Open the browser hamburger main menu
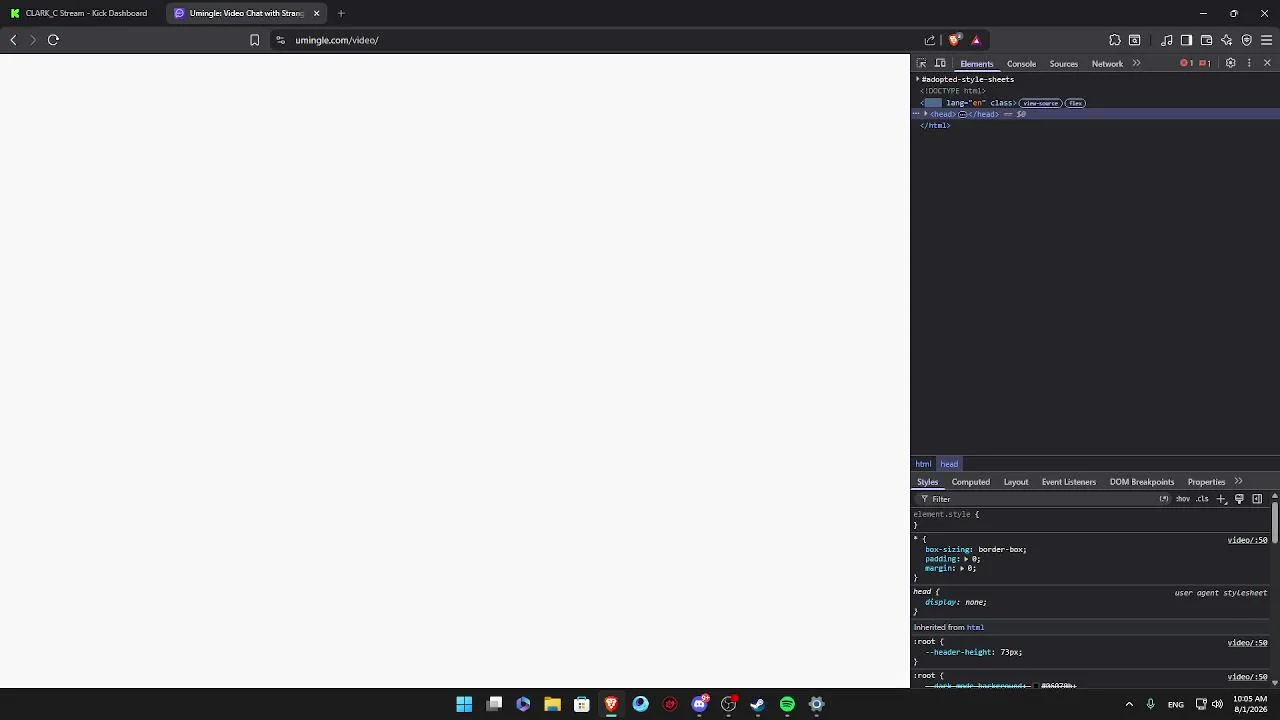The image size is (1280, 720). click(x=1266, y=40)
